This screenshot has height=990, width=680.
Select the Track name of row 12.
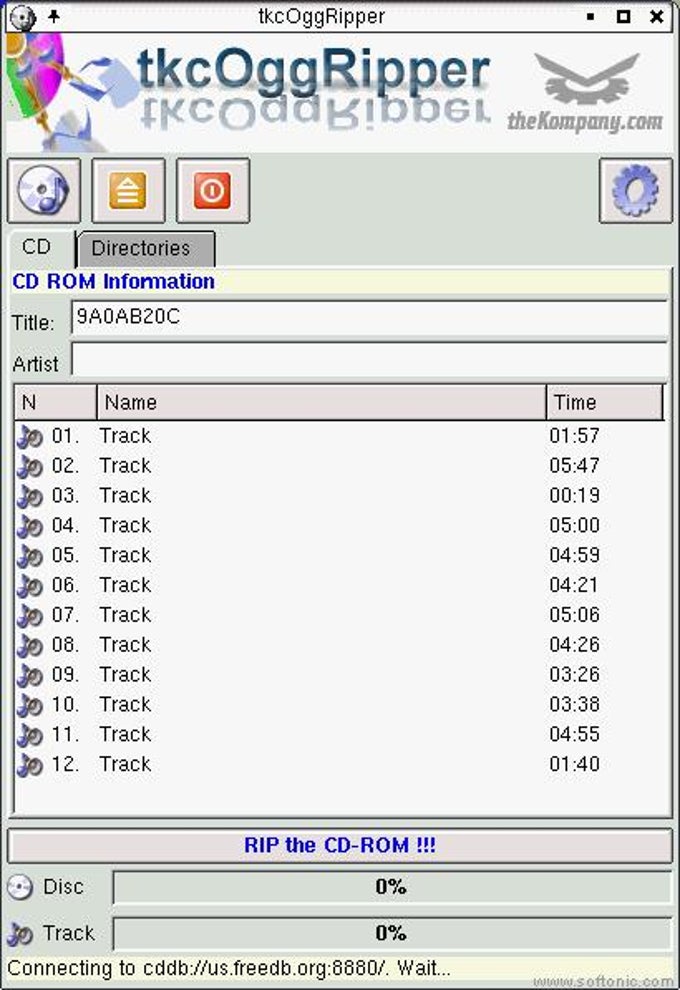coord(125,764)
